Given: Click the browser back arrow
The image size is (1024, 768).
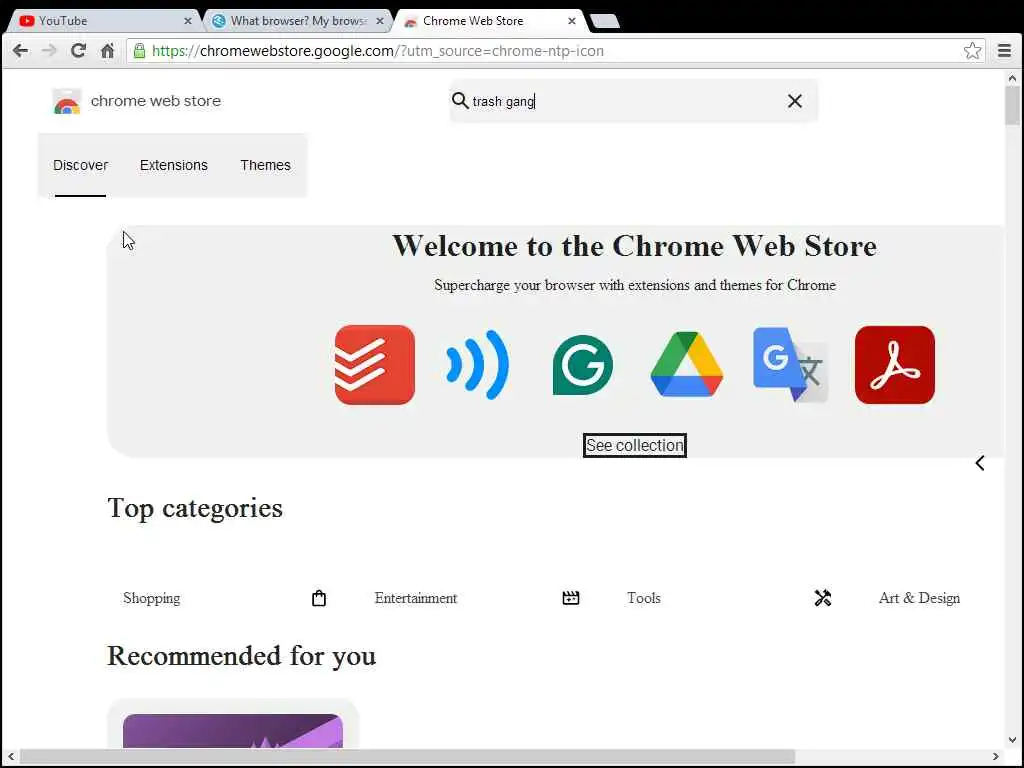Looking at the screenshot, I should click(x=20, y=50).
